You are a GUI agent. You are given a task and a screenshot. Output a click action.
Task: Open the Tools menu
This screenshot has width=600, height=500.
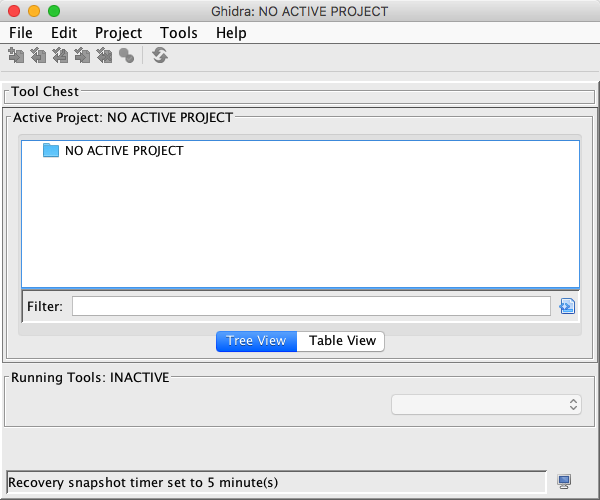click(179, 32)
